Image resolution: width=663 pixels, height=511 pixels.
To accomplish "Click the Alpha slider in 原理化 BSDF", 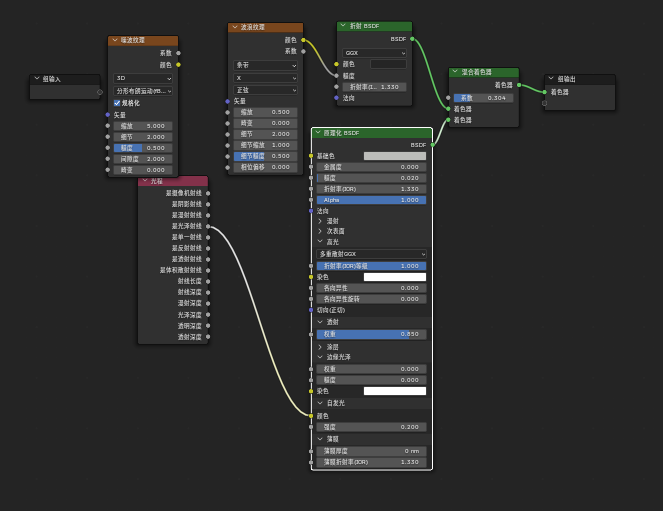I will [371, 200].
